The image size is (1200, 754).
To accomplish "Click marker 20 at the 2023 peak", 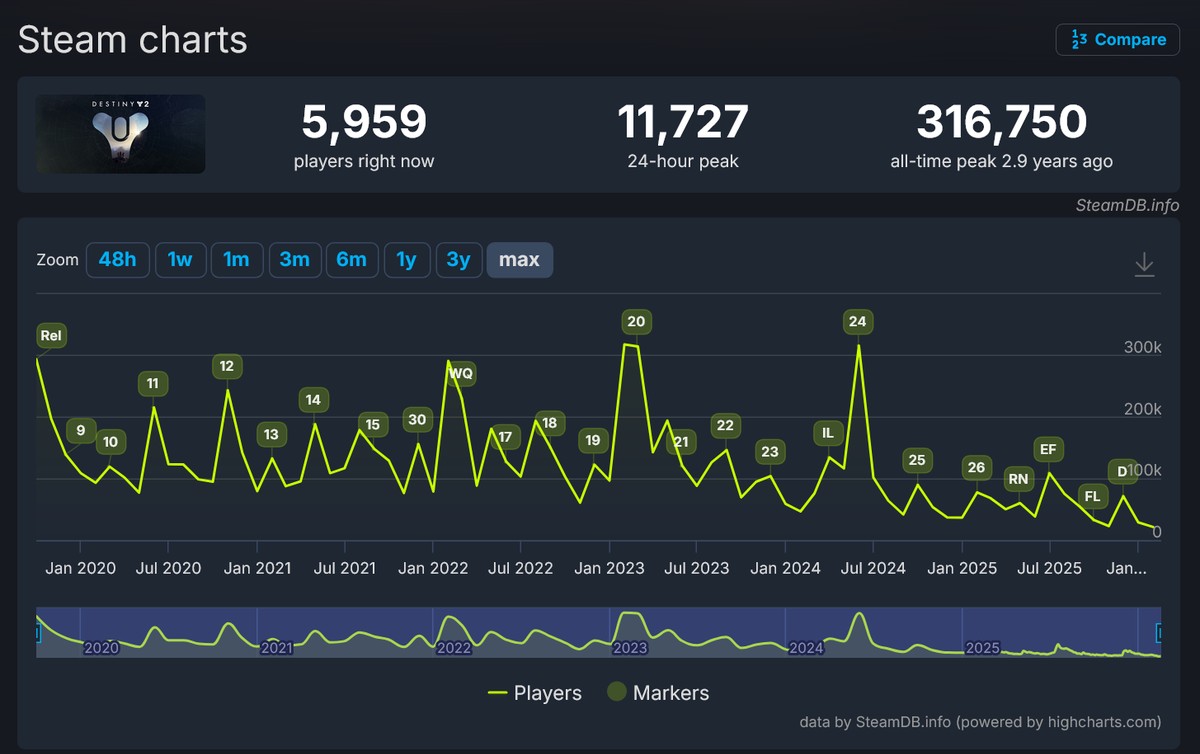I will (636, 322).
